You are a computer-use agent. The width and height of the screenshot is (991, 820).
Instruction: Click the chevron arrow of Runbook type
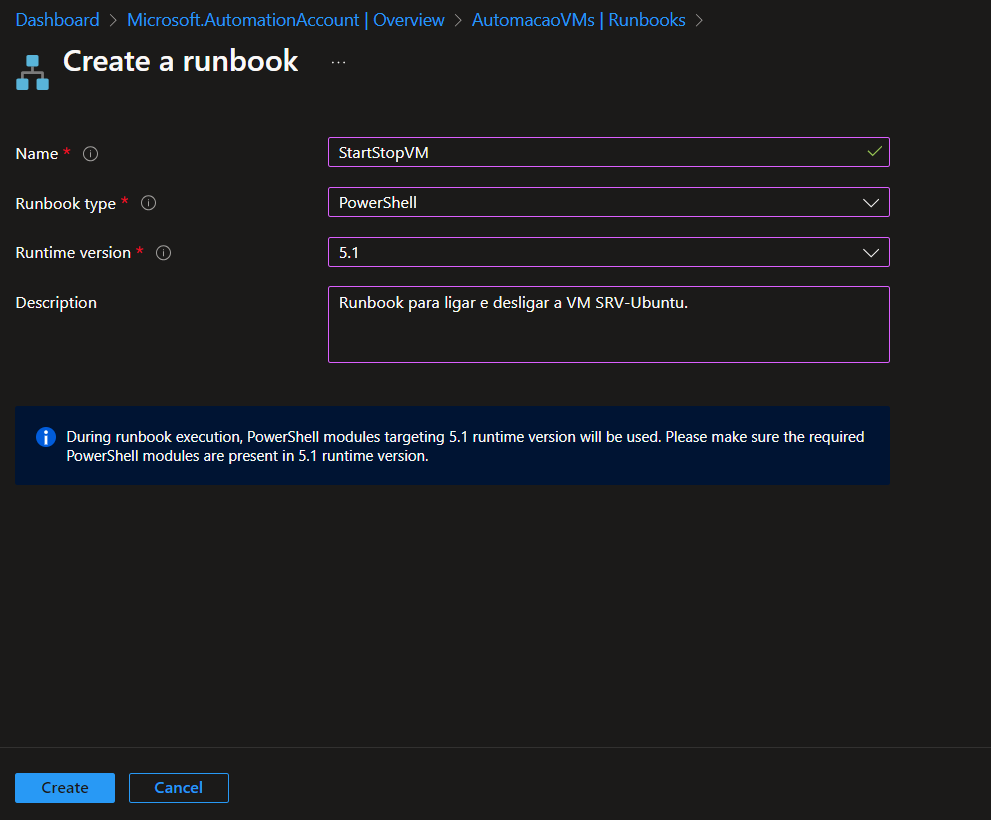click(870, 202)
